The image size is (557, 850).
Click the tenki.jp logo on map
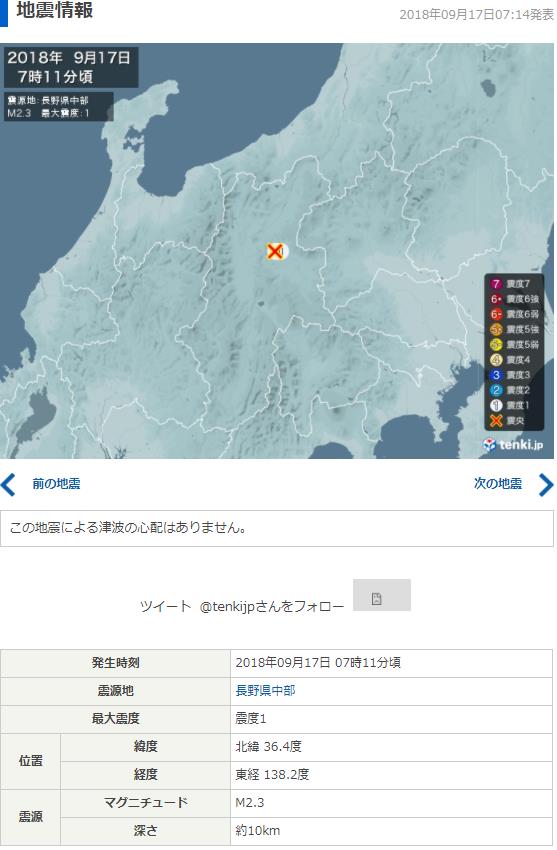(x=512, y=445)
